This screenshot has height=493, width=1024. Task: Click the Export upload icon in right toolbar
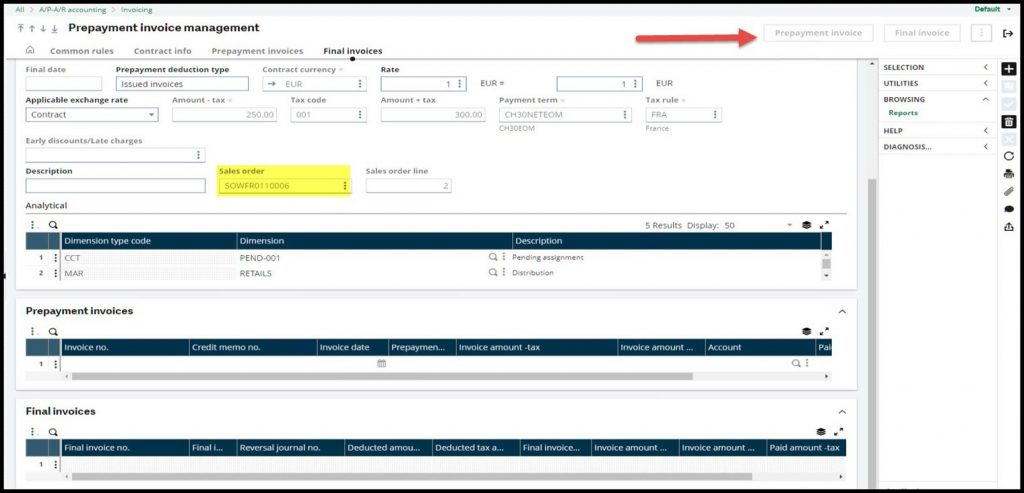[x=1008, y=227]
